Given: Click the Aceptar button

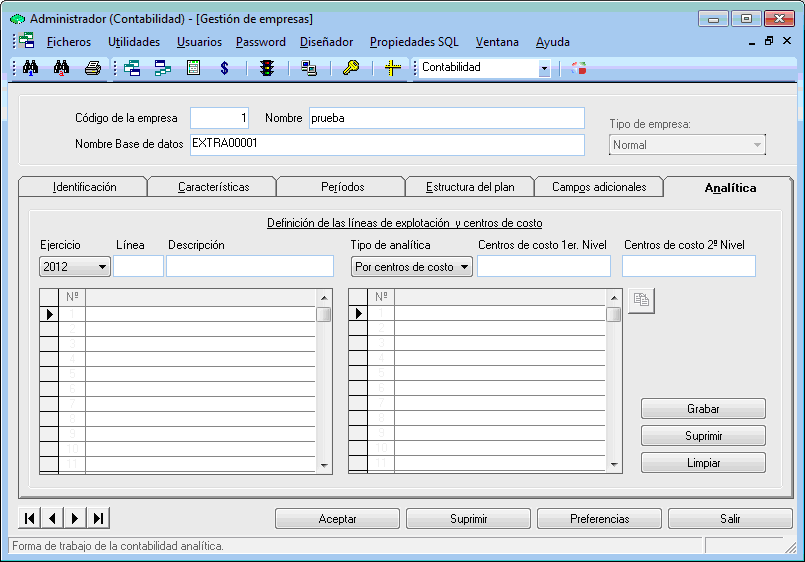Looking at the screenshot, I should tap(337, 519).
